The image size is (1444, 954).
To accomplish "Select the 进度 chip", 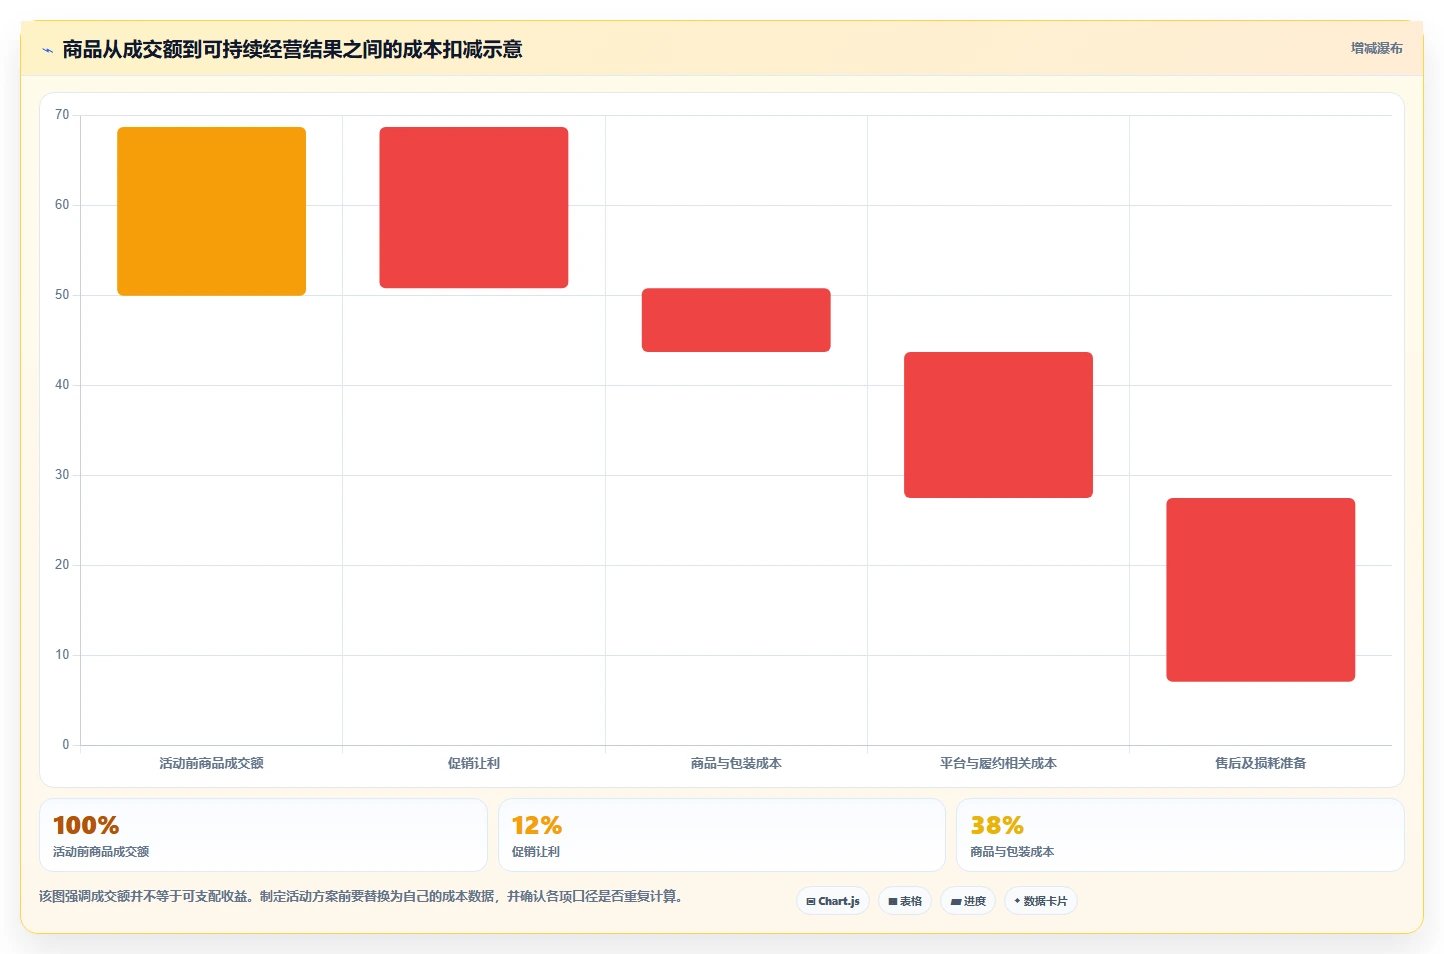I will pos(968,901).
